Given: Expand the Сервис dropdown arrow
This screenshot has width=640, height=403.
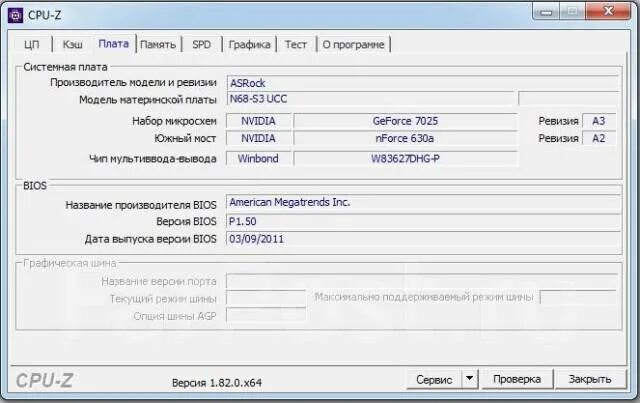Looking at the screenshot, I should (x=470, y=379).
